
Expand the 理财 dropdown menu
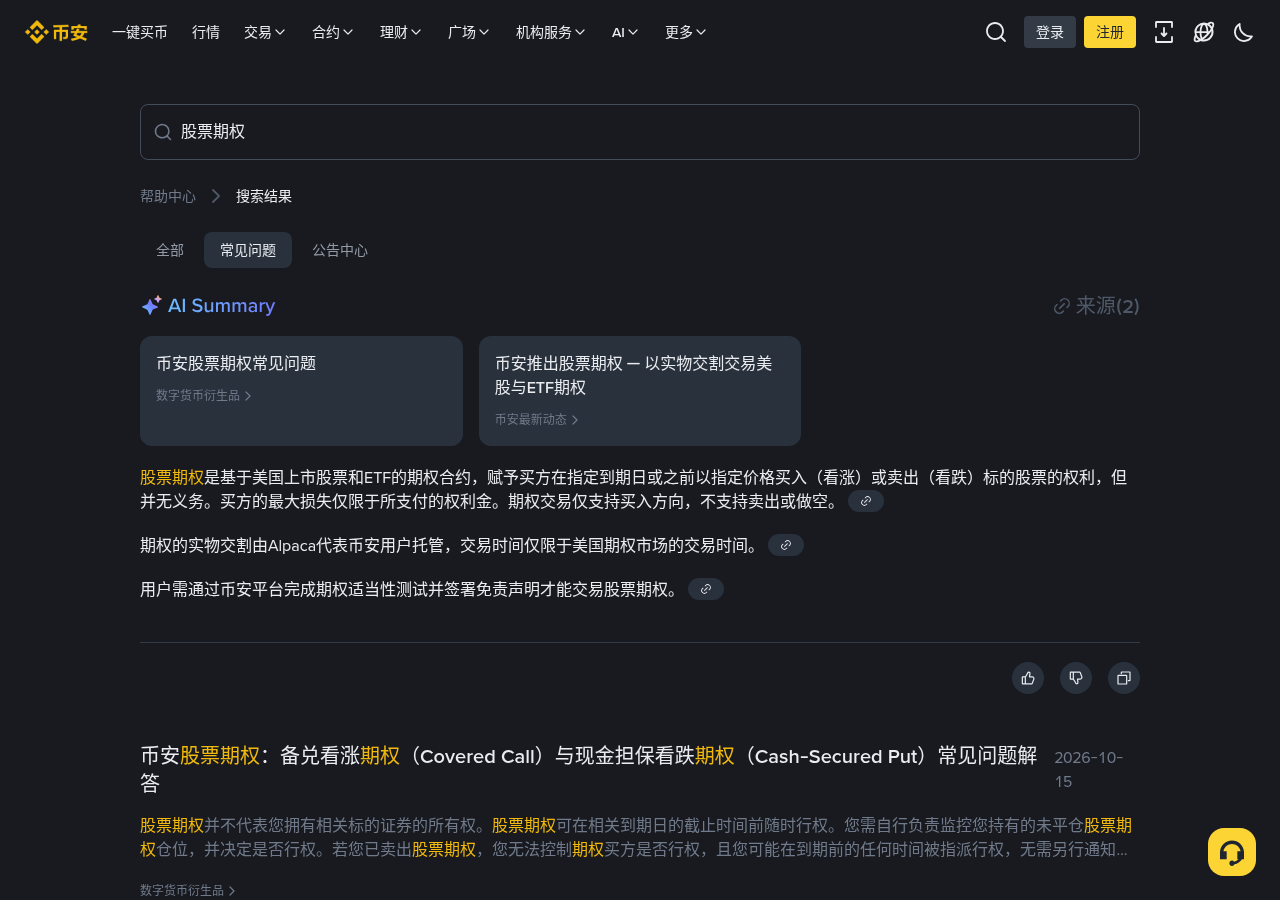pyautogui.click(x=401, y=32)
